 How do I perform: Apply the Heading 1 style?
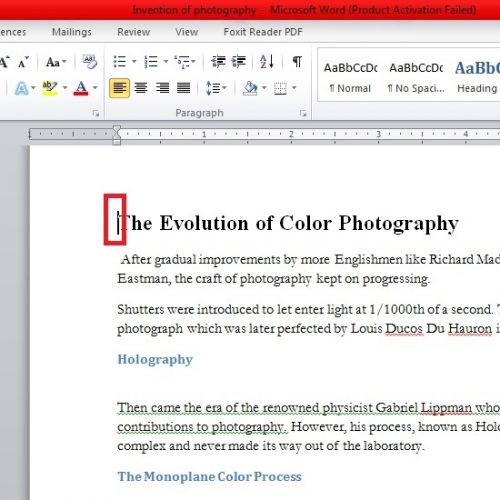[x=477, y=78]
